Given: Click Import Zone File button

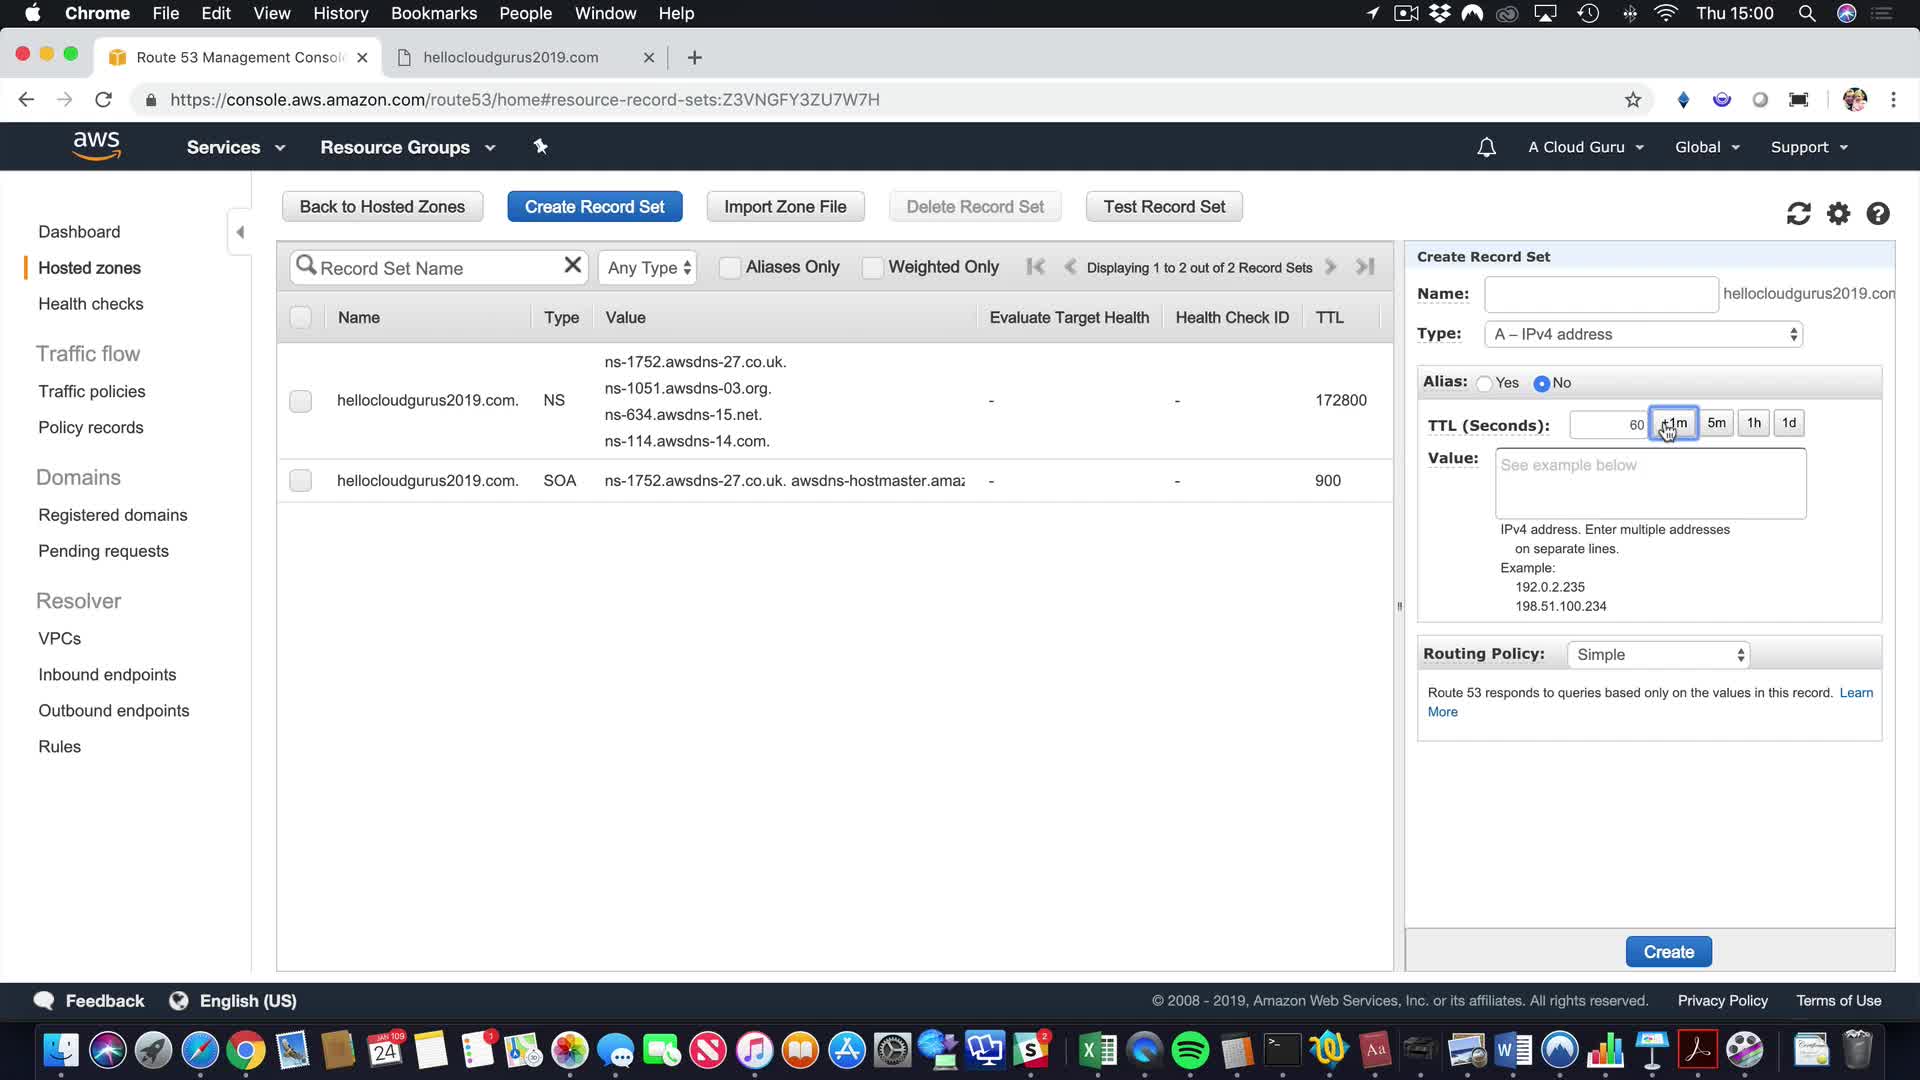Looking at the screenshot, I should pyautogui.click(x=785, y=207).
